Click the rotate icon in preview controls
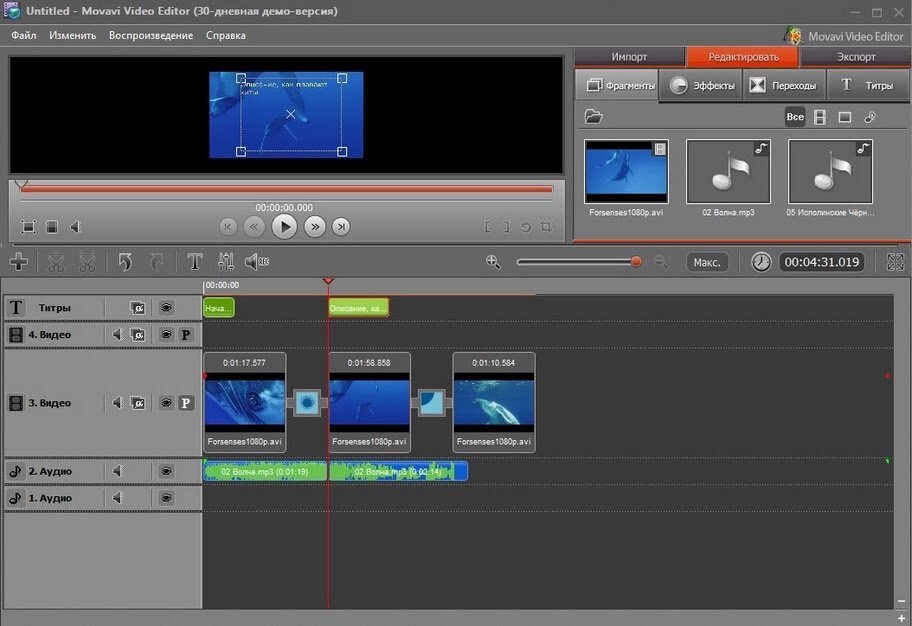The height and width of the screenshot is (626, 912). (525, 227)
